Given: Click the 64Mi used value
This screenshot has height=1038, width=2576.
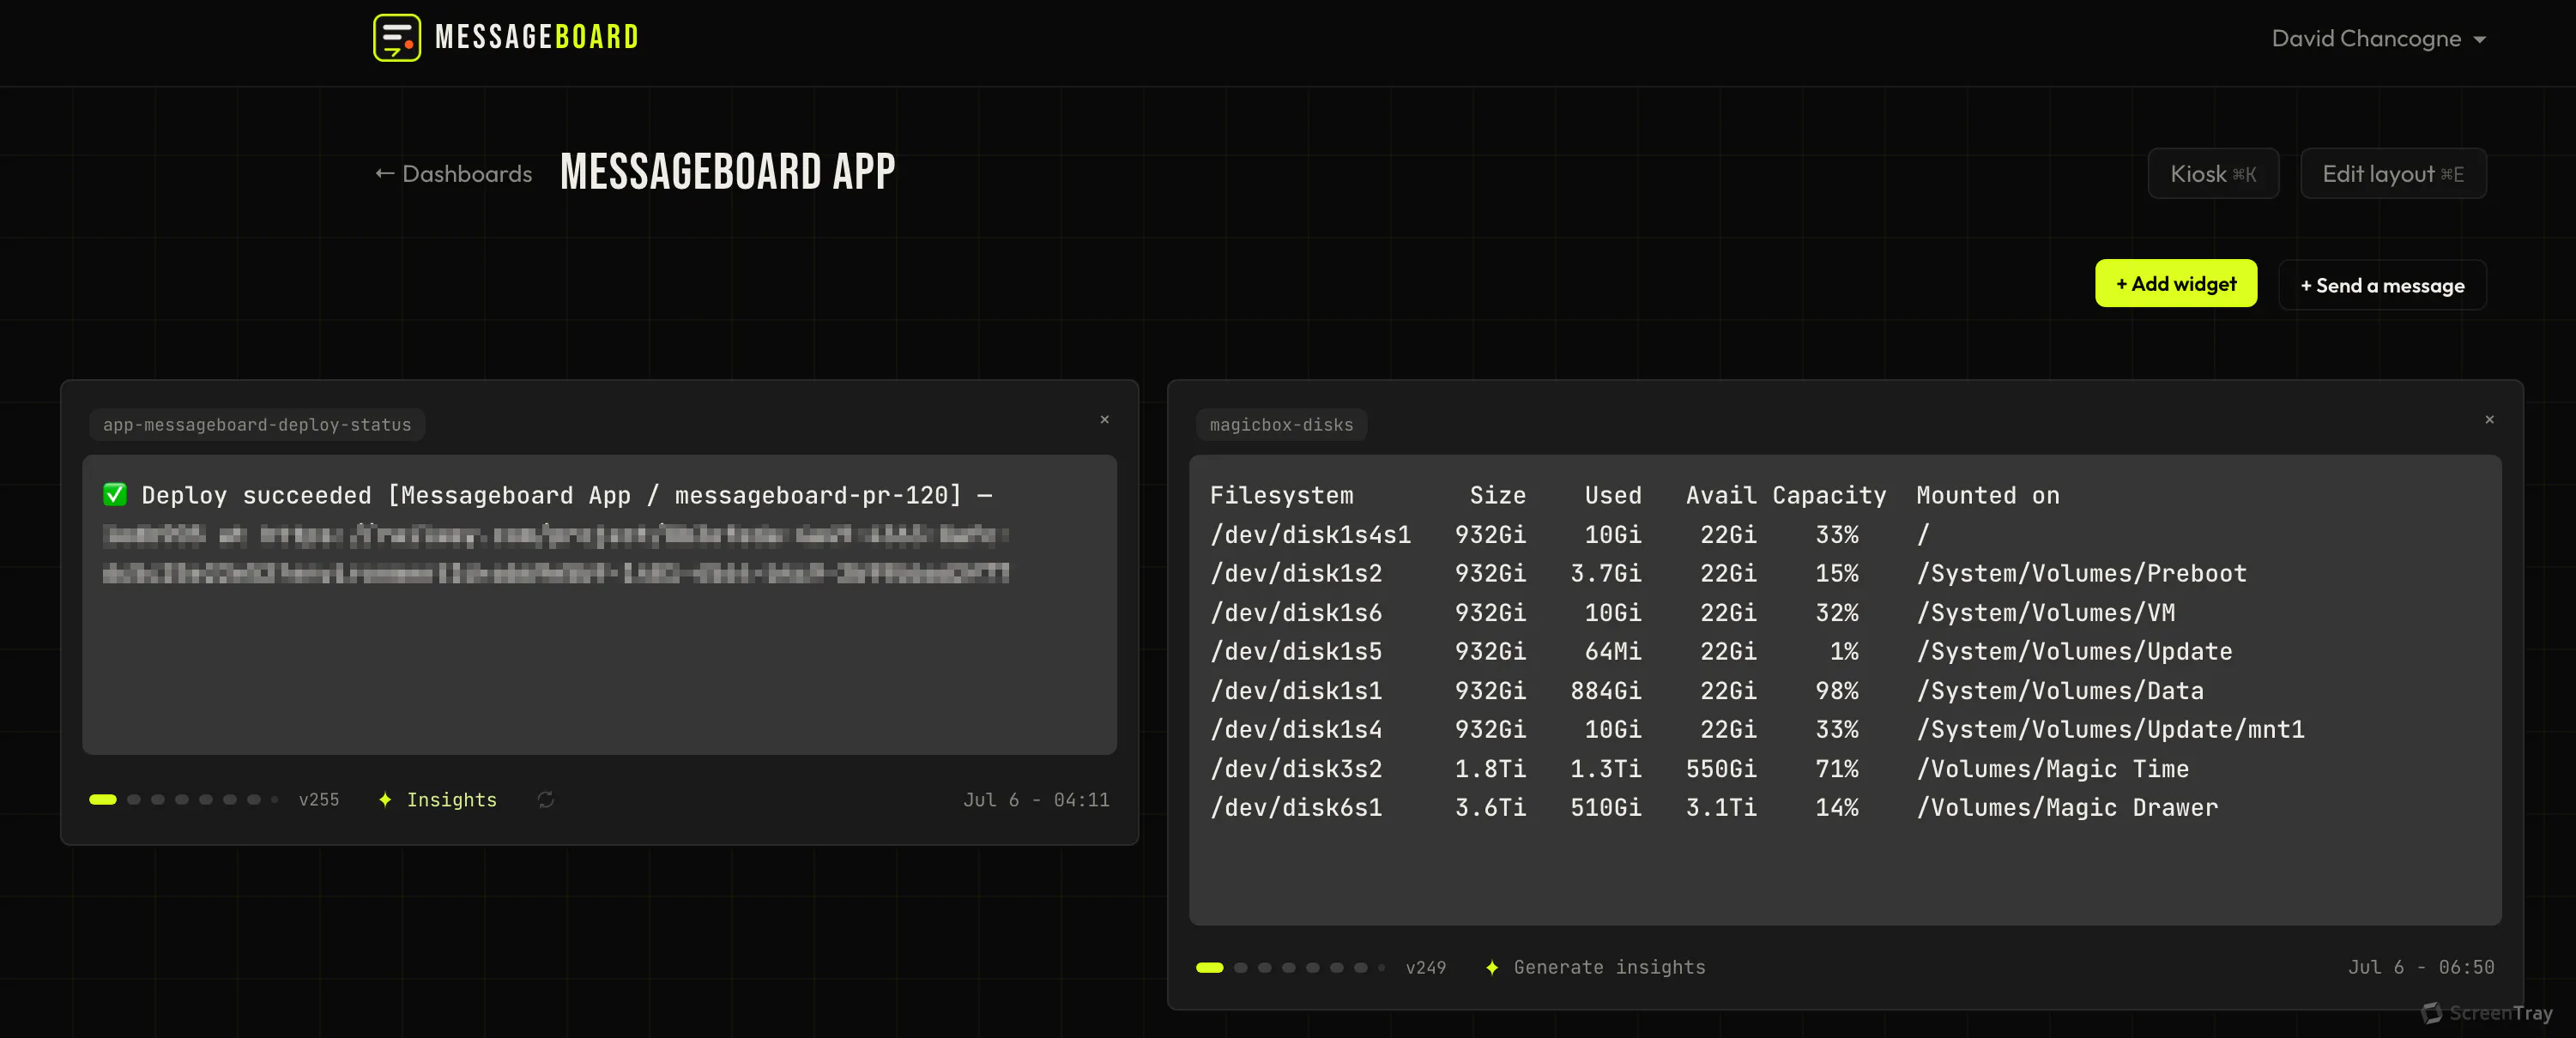Looking at the screenshot, I should click(x=1613, y=651).
